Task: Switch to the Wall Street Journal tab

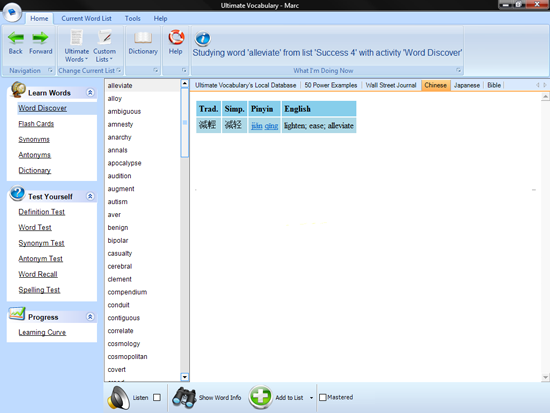Action: tap(391, 85)
